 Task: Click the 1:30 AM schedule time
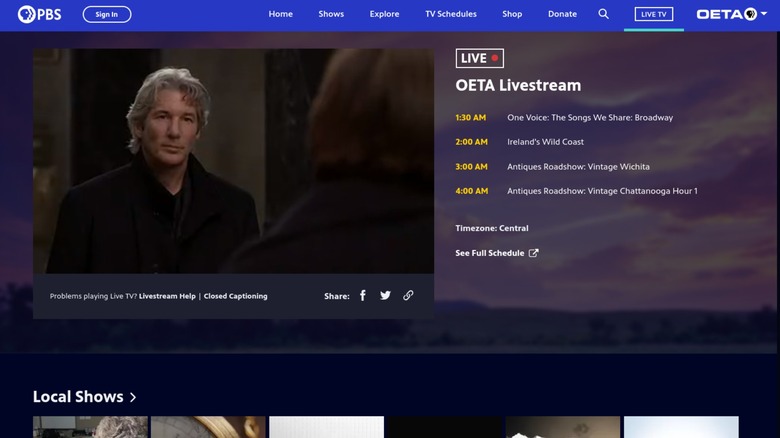471,117
